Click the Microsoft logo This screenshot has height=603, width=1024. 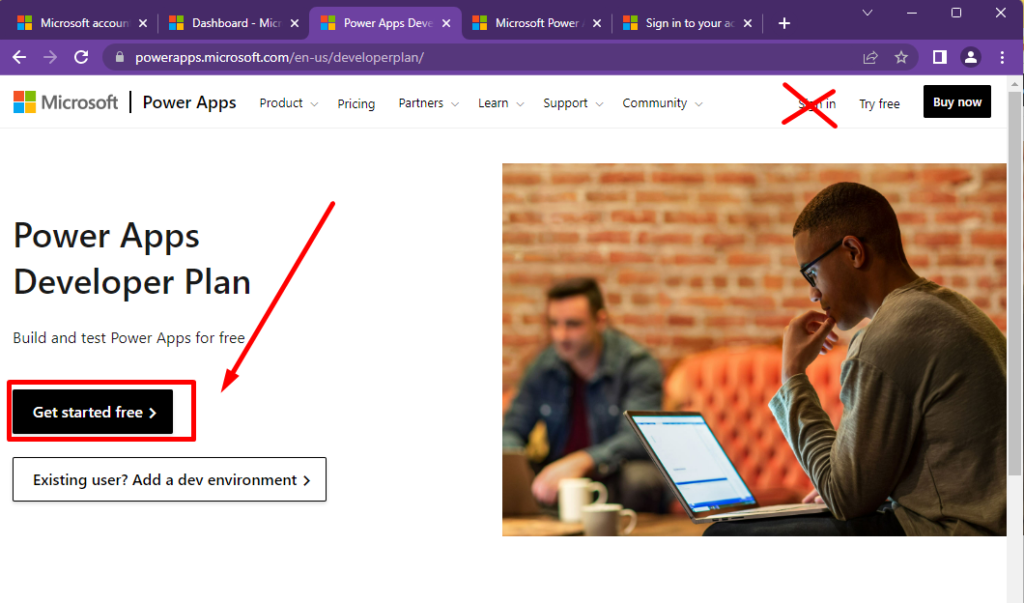pos(66,103)
